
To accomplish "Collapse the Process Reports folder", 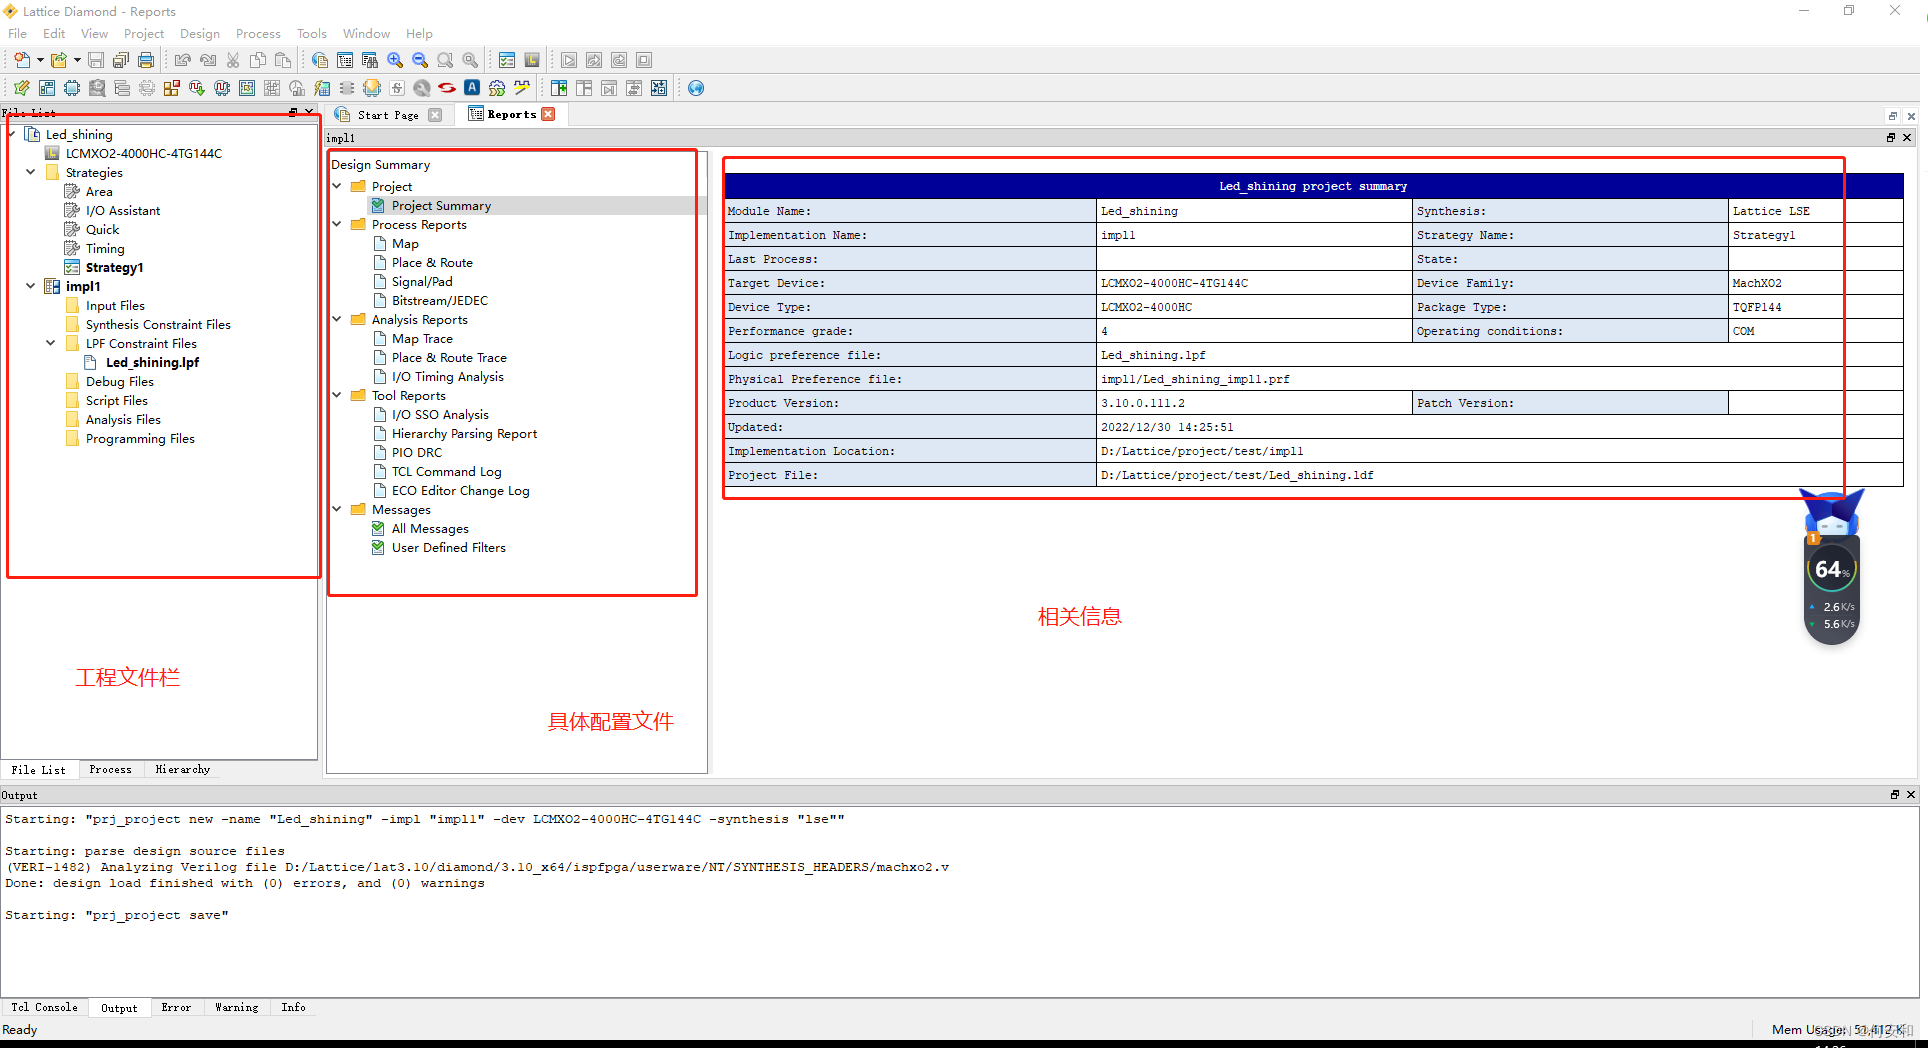I will tap(337, 224).
